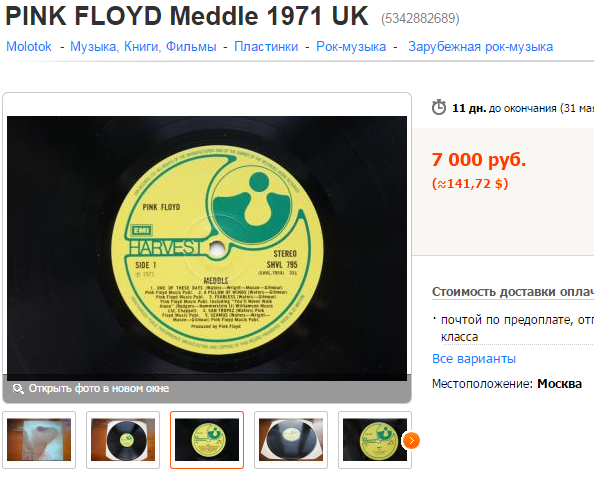This screenshot has width=594, height=479.
Task: Open Зарубежная рок-музыка category link
Action: click(480, 47)
